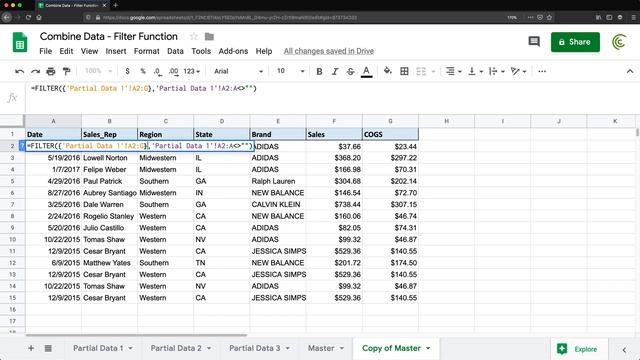Image resolution: width=640 pixels, height=360 pixels.
Task: Click the account avatar icon
Action: click(x=619, y=42)
